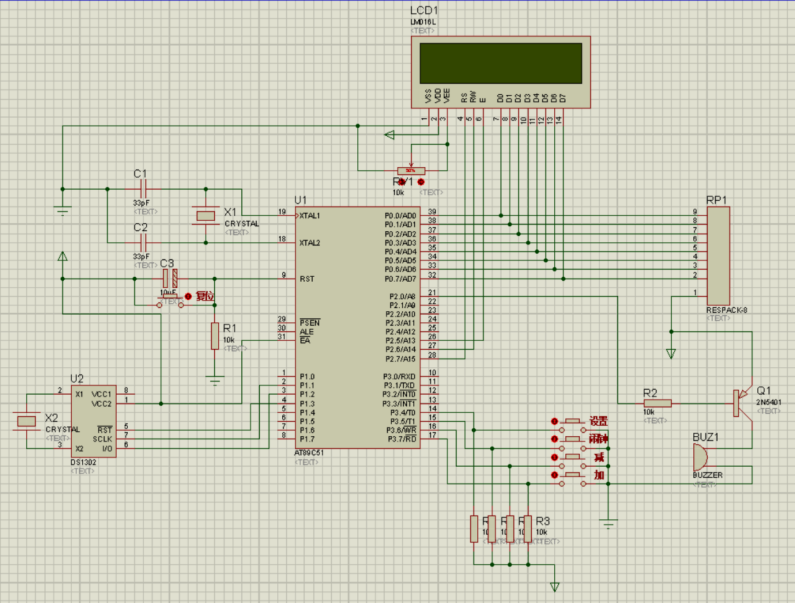Select ground symbol left of capacitor C1
This screenshot has height=603, width=795.
[62, 209]
